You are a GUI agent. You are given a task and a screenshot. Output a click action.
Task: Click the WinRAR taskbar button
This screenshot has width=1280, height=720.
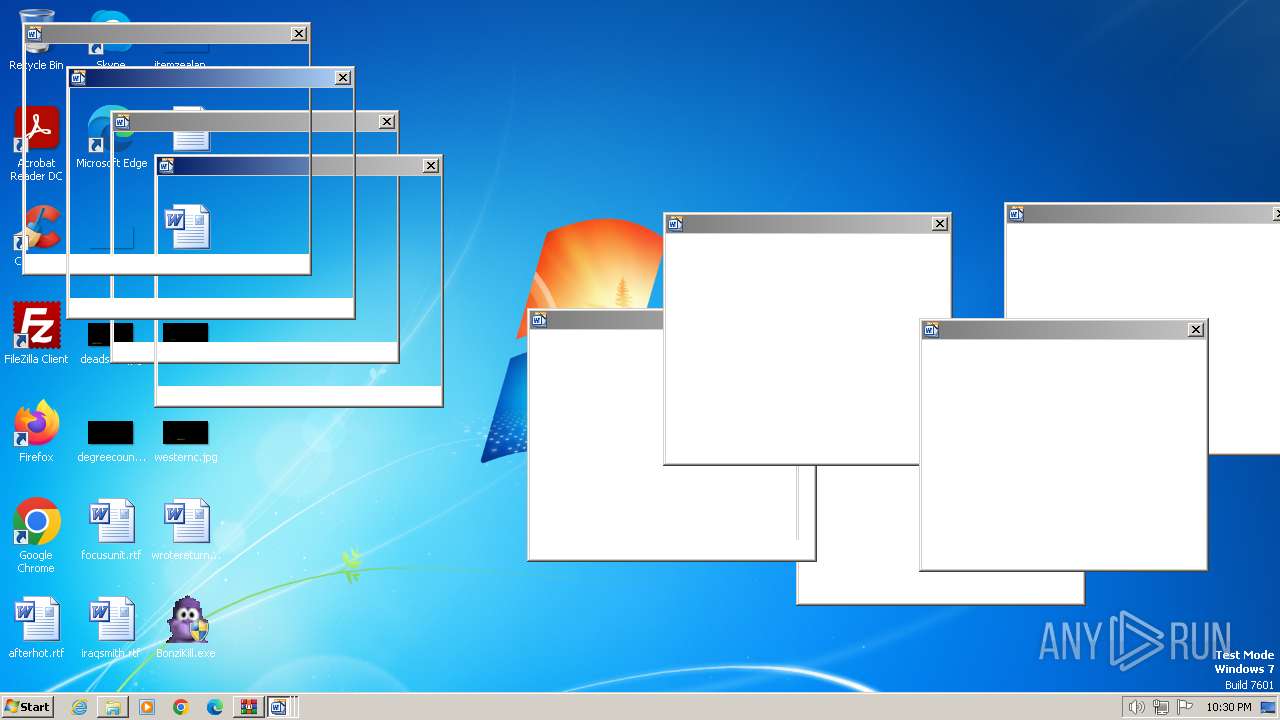point(247,707)
